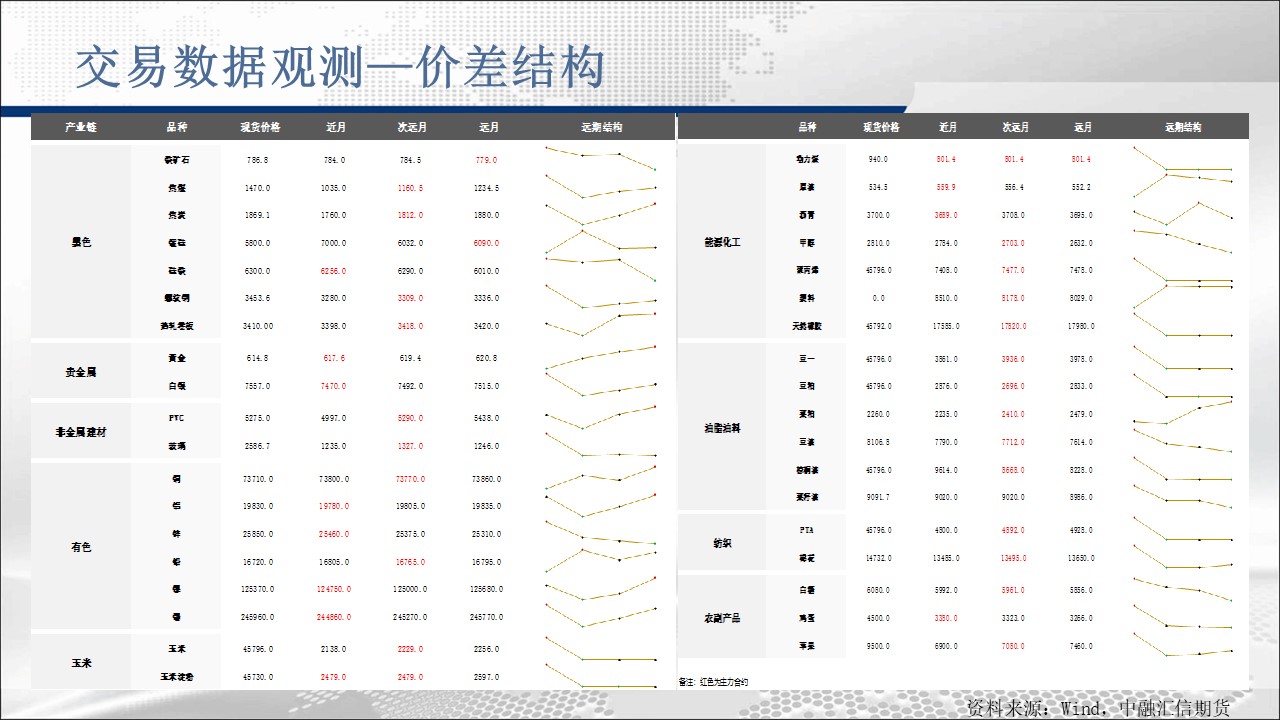Select the 贵金属 category cell
Image resolution: width=1280 pixels, height=720 pixels.
80,372
